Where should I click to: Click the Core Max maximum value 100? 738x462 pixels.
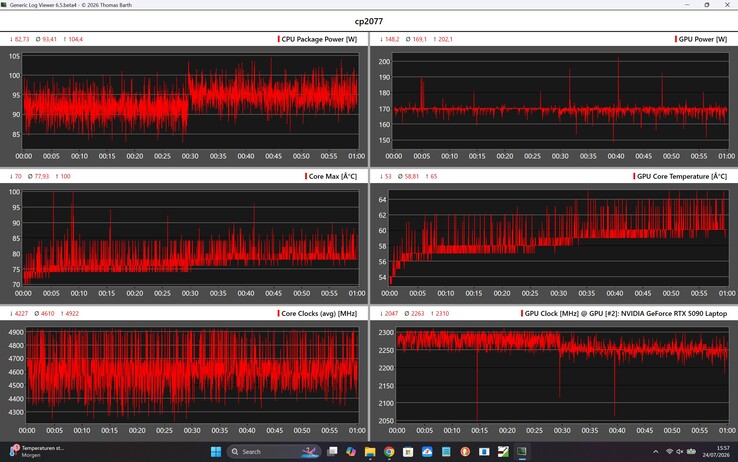65,176
